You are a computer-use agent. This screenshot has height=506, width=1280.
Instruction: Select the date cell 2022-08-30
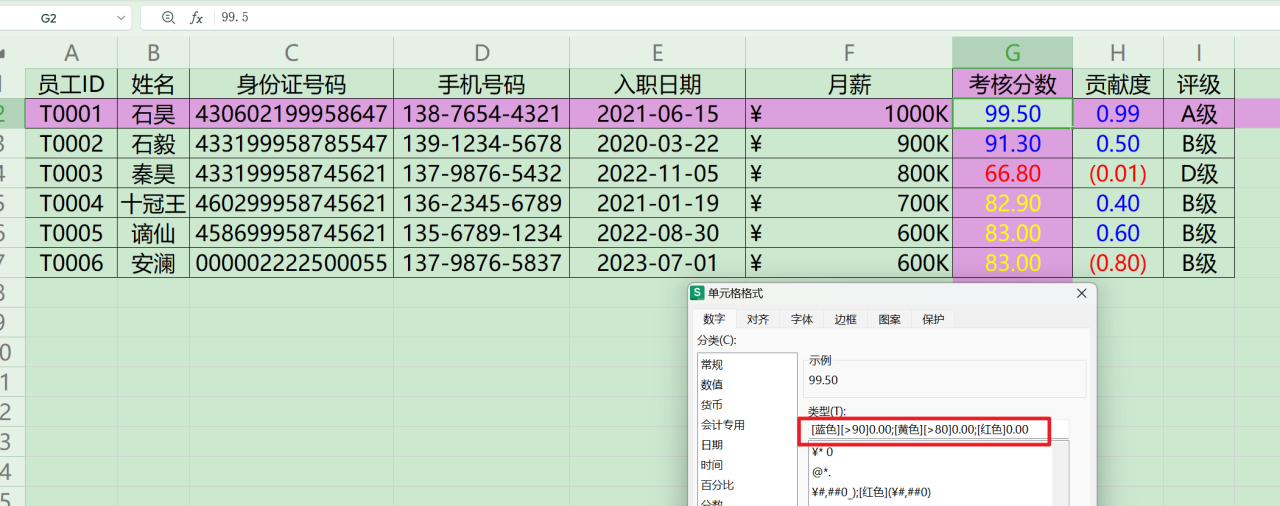coord(657,233)
